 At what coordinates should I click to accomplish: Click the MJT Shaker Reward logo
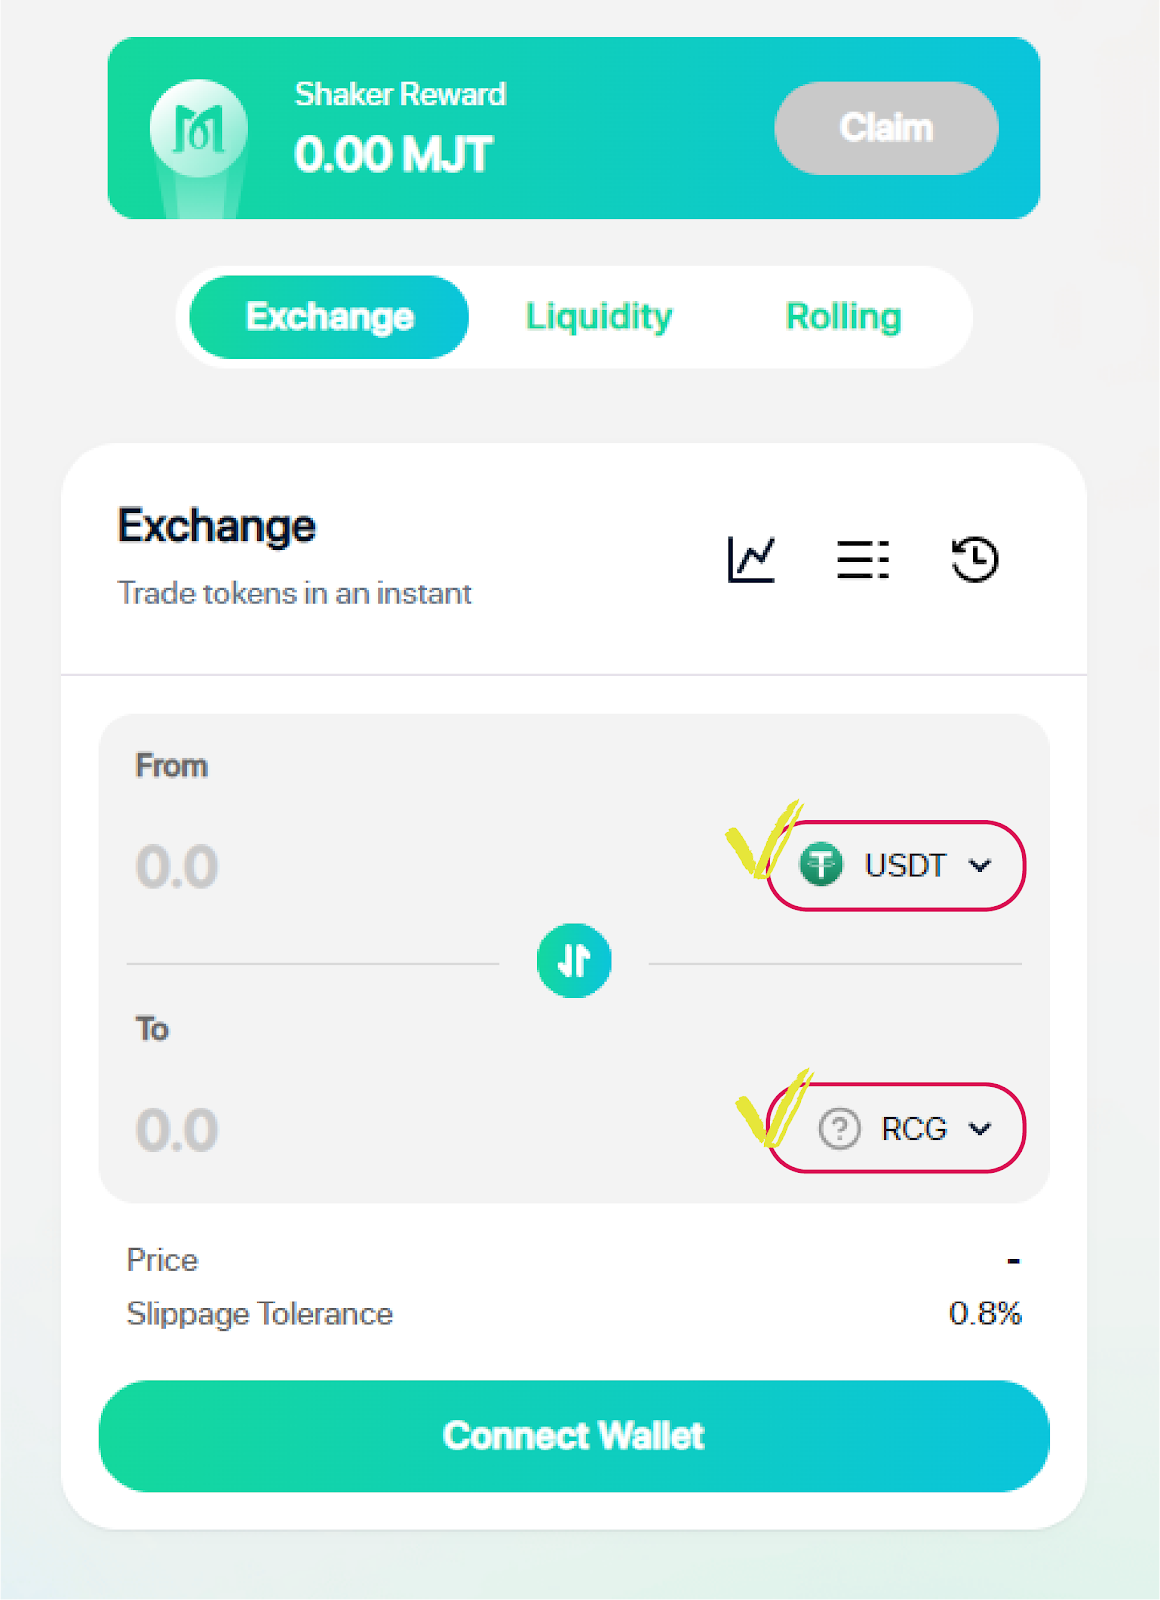[x=199, y=129]
